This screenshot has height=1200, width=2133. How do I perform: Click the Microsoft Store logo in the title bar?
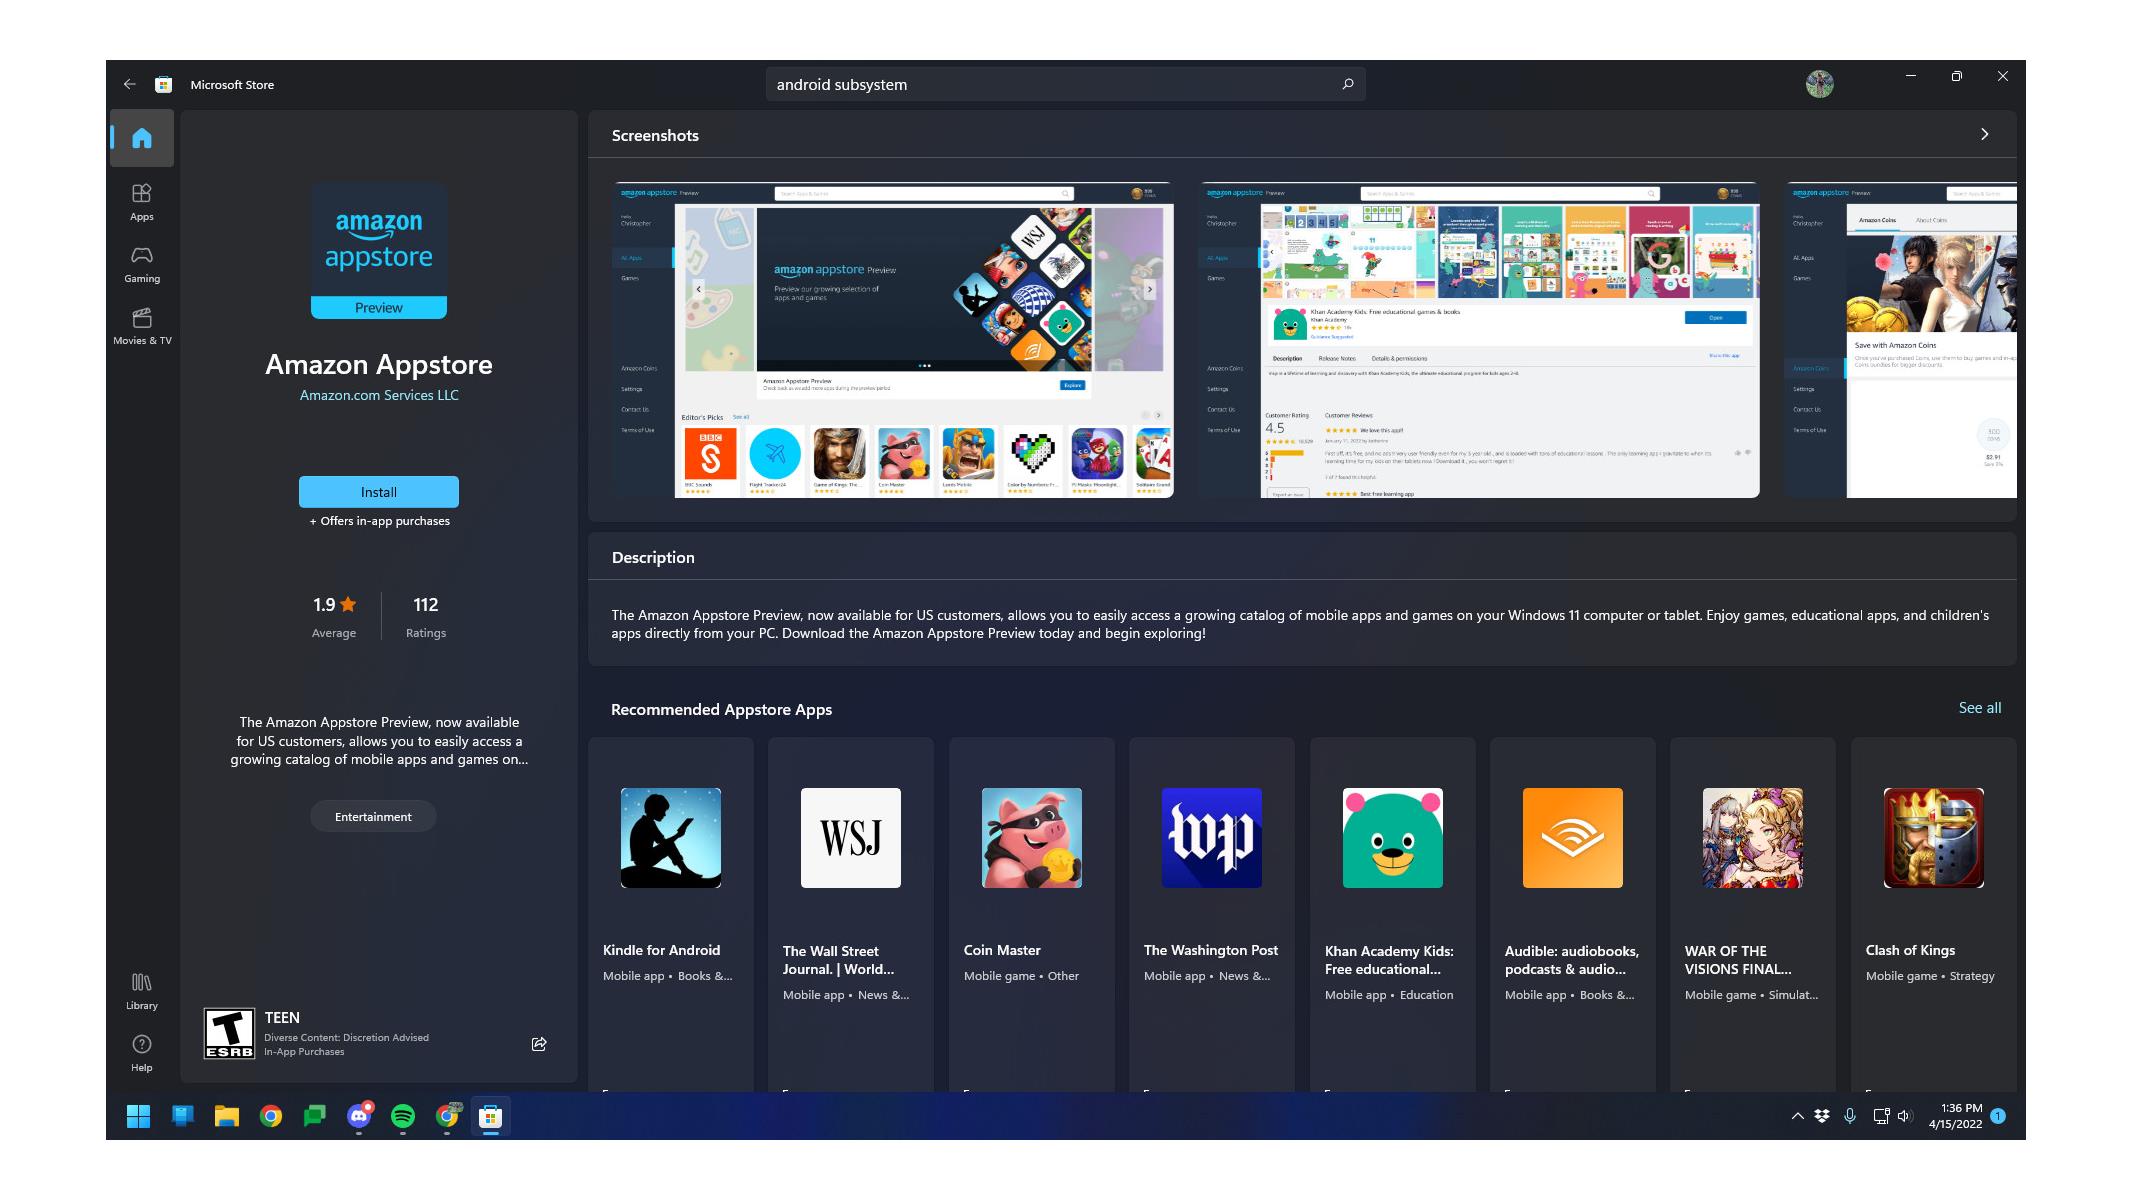click(x=163, y=84)
